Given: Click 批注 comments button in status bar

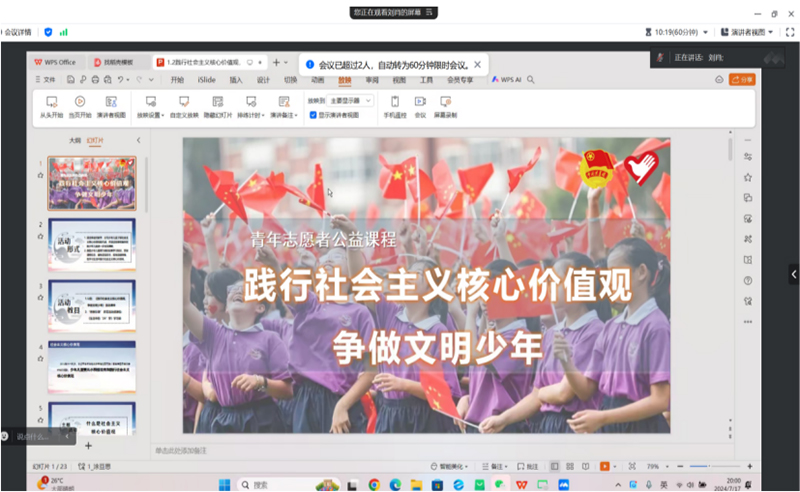Looking at the screenshot, I should coord(528,466).
